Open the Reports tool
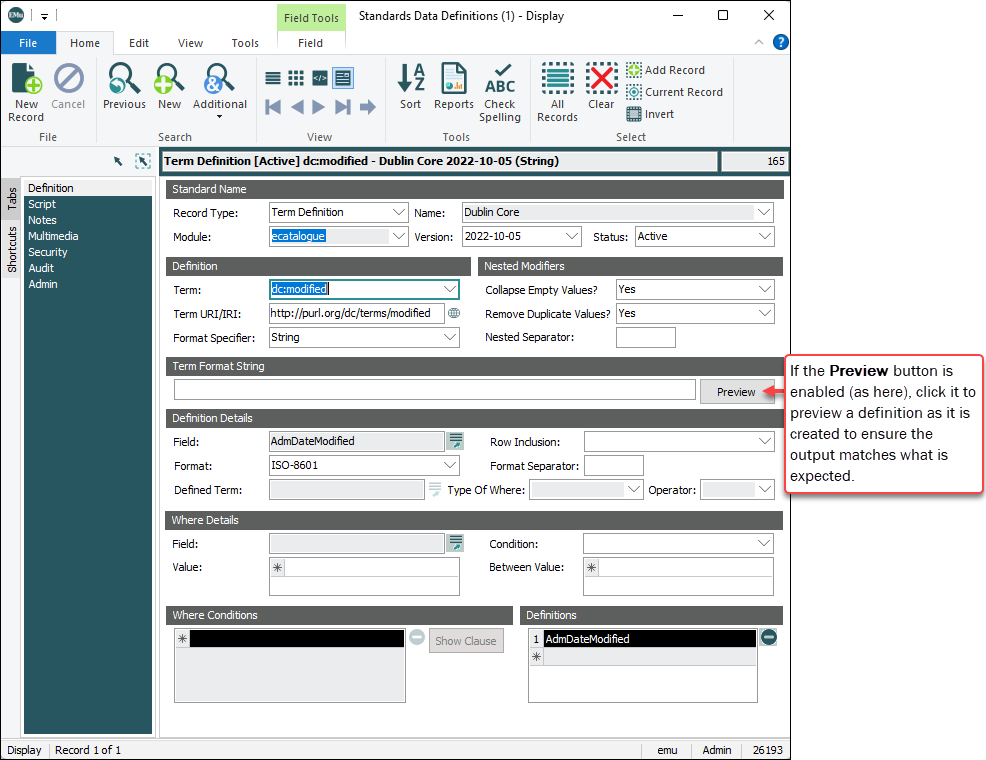 tap(453, 86)
